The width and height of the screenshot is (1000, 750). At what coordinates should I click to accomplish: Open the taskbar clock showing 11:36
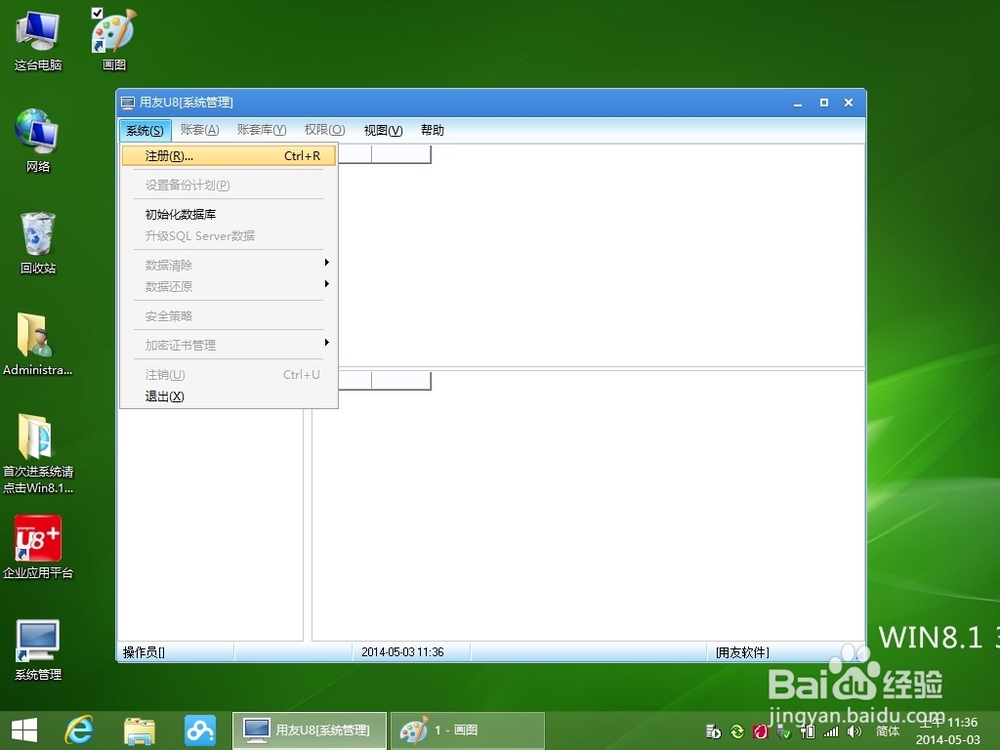tap(948, 731)
